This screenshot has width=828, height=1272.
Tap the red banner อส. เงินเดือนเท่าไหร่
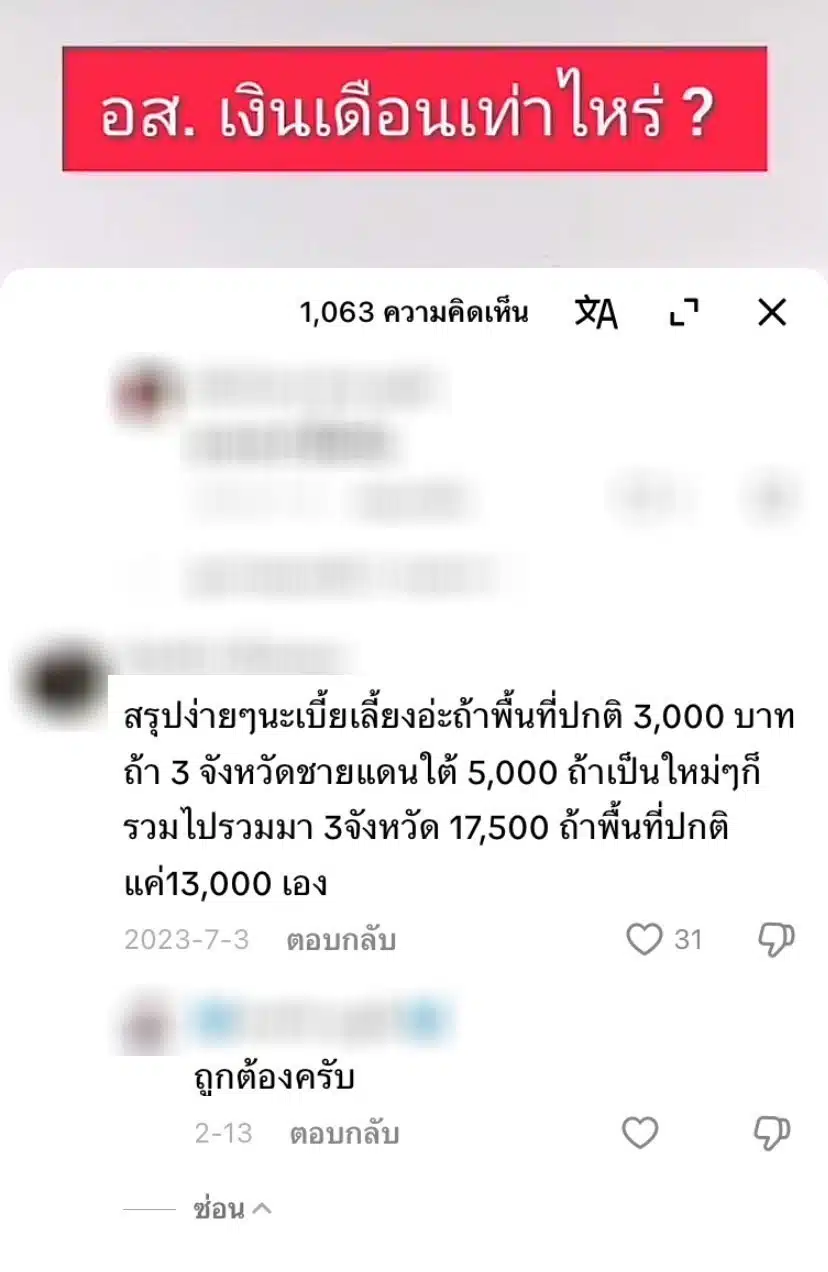[x=414, y=108]
